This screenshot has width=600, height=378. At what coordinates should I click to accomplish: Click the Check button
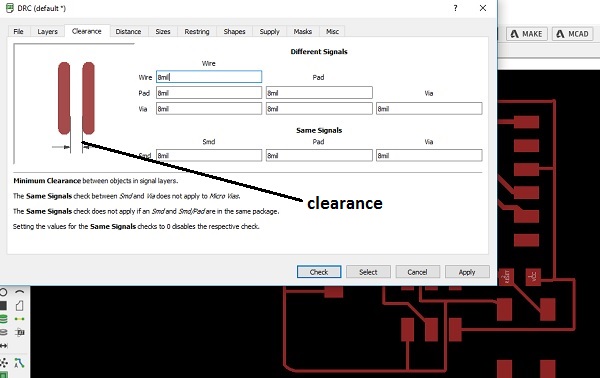tap(319, 272)
